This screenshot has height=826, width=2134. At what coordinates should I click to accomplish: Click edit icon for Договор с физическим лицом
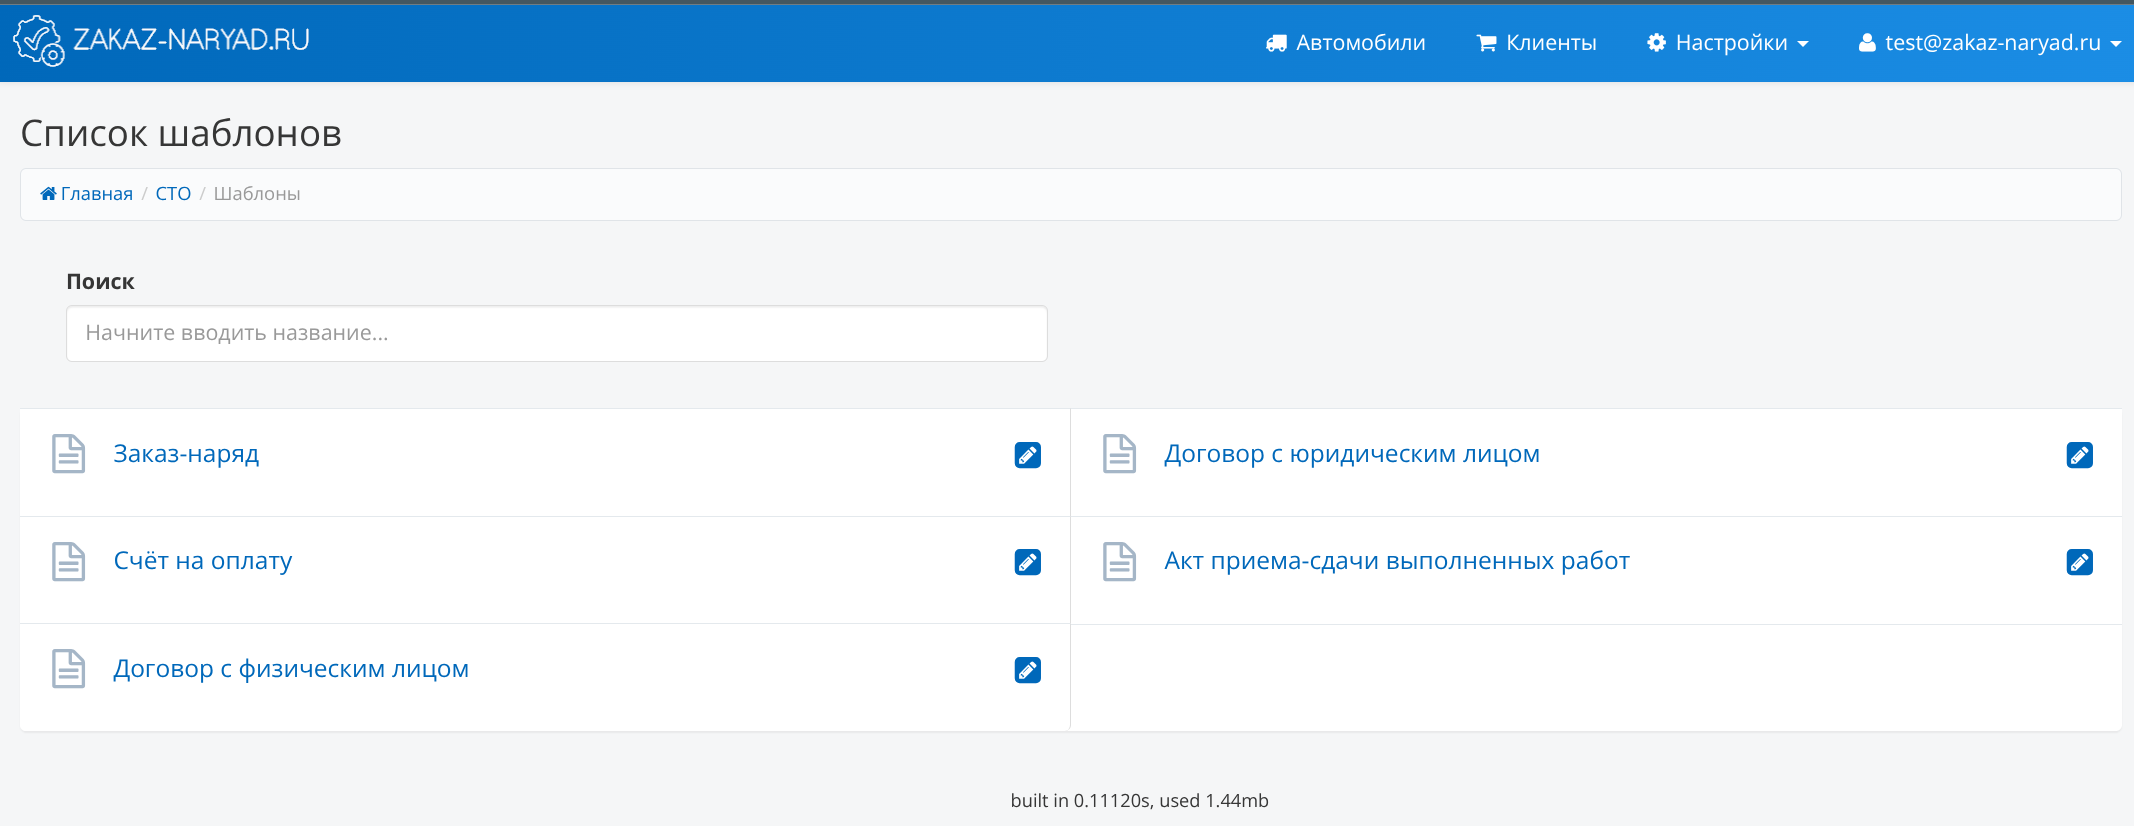coord(1027,670)
